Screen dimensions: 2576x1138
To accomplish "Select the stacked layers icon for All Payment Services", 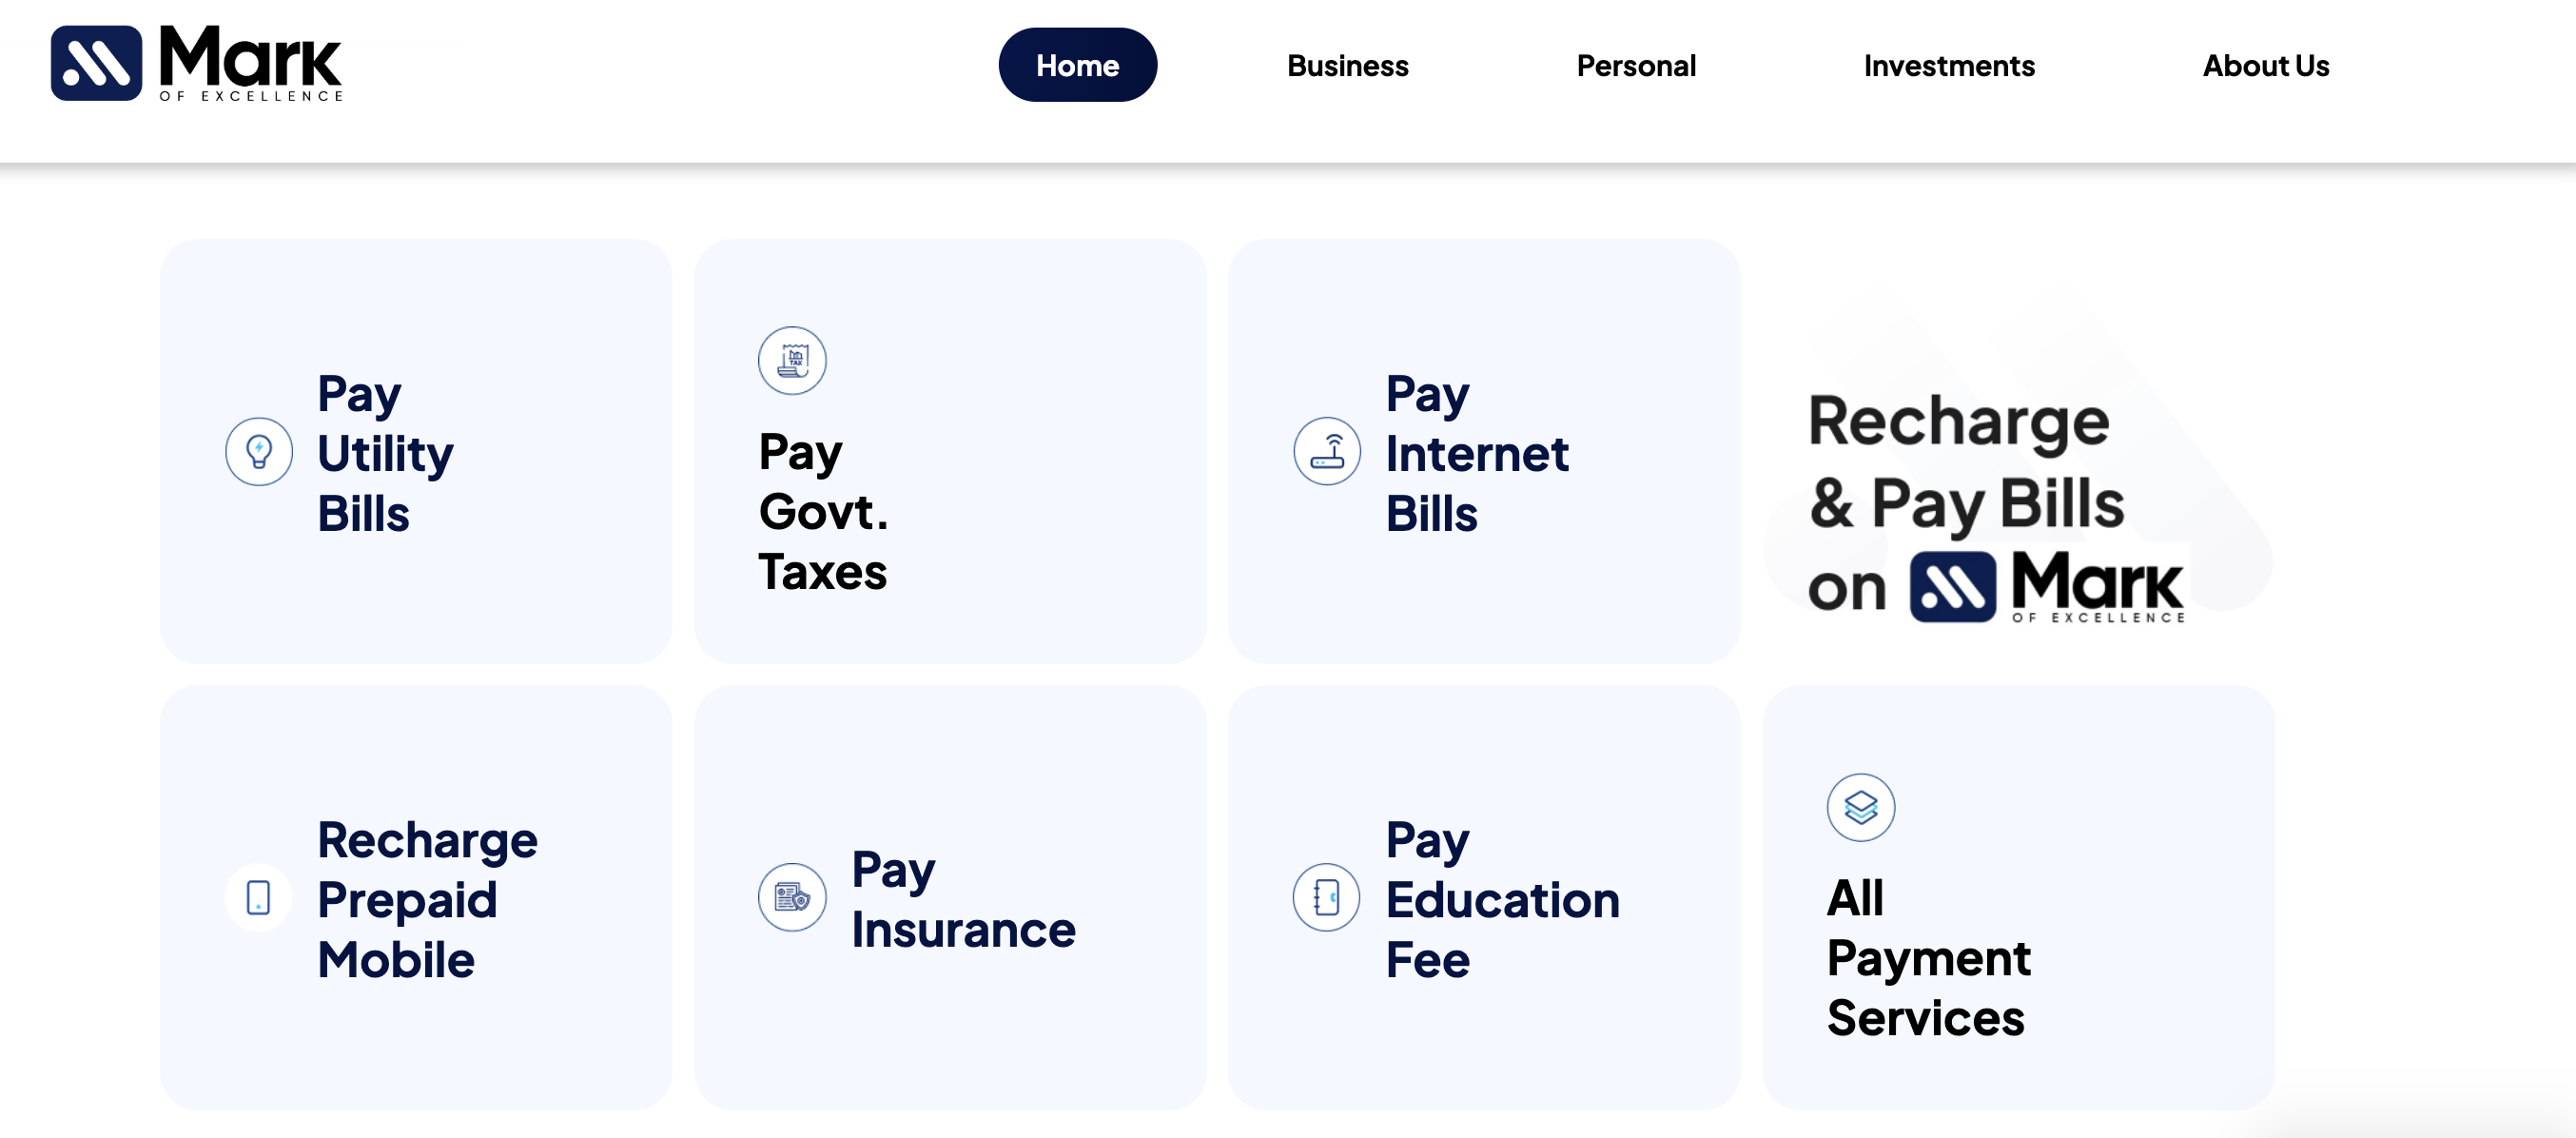I will [1860, 808].
